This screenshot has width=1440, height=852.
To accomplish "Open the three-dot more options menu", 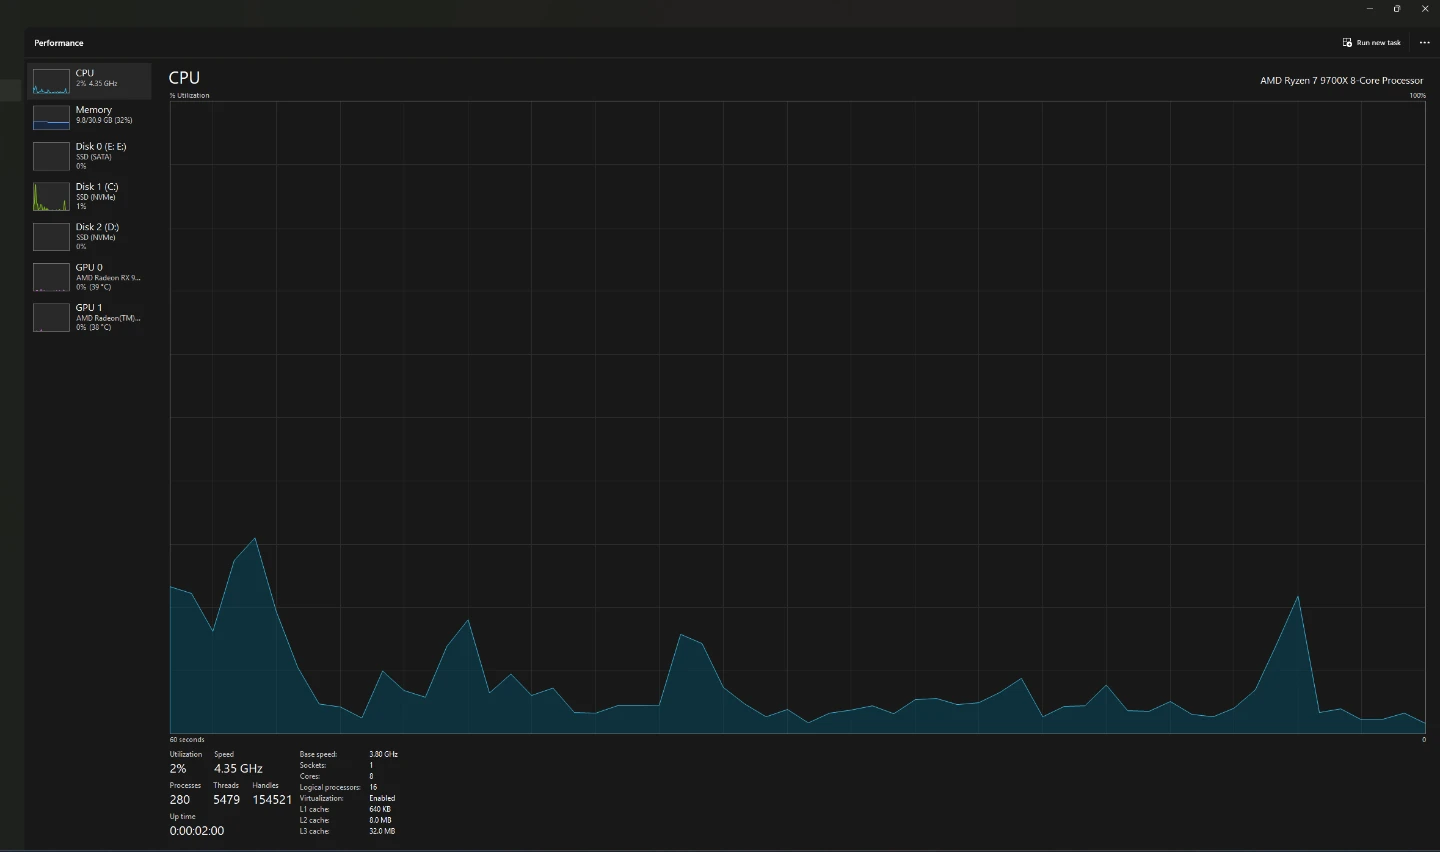I will click(1425, 43).
